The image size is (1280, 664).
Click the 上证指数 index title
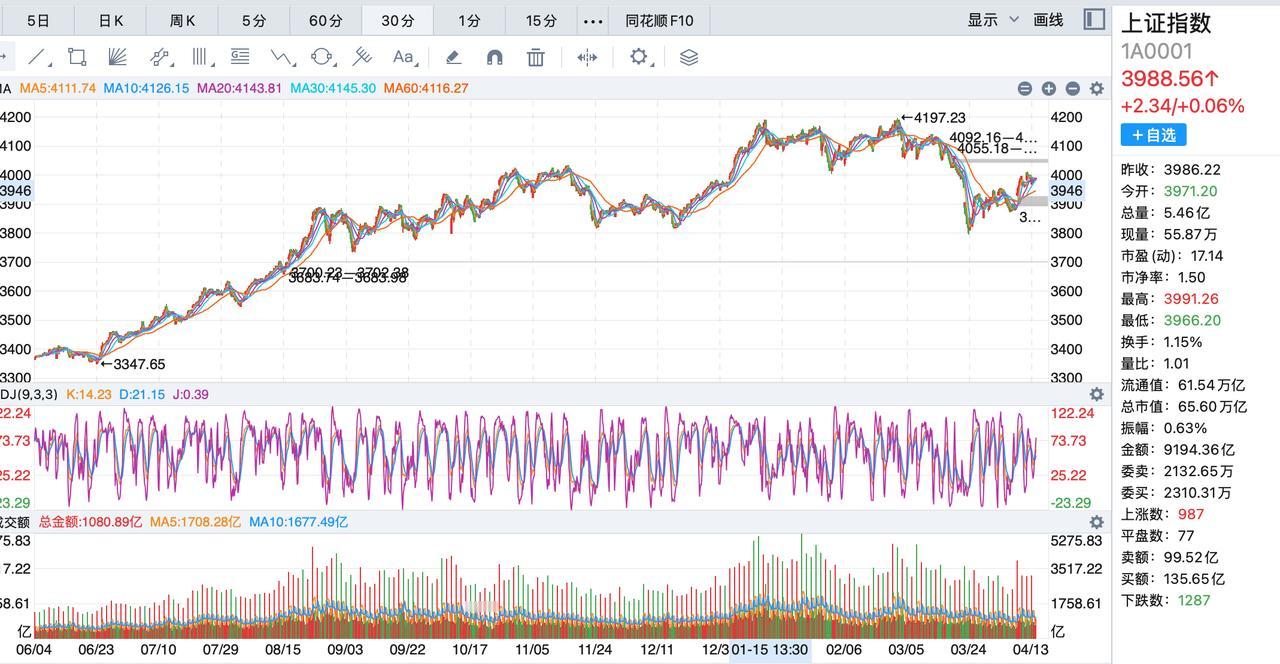1166,22
